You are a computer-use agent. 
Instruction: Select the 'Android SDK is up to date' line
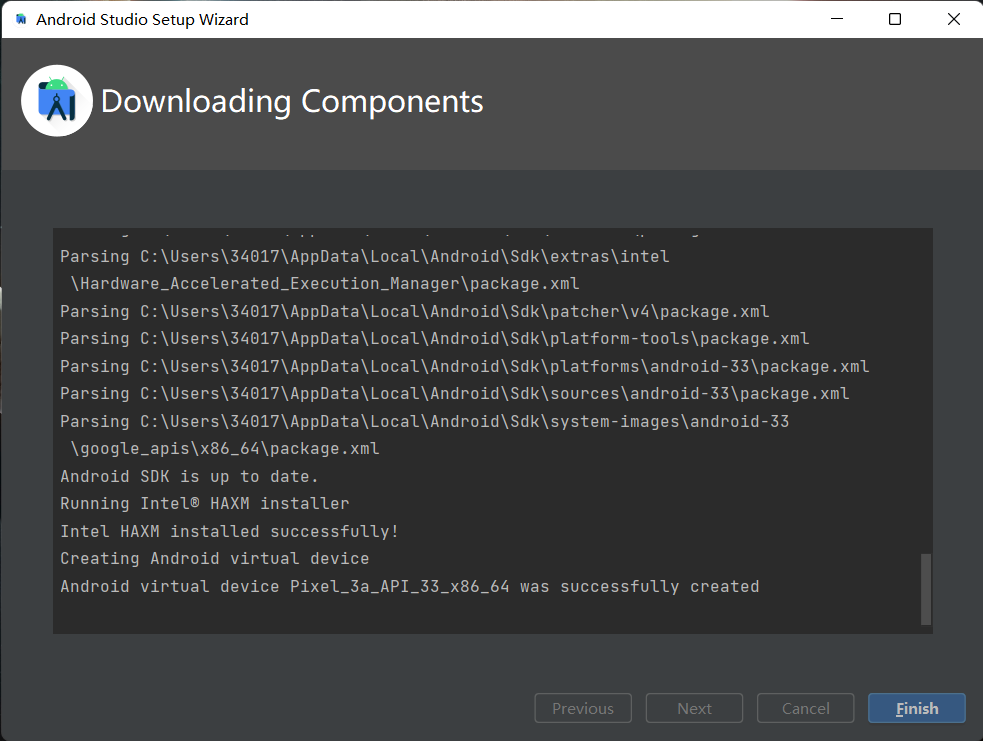tap(189, 477)
